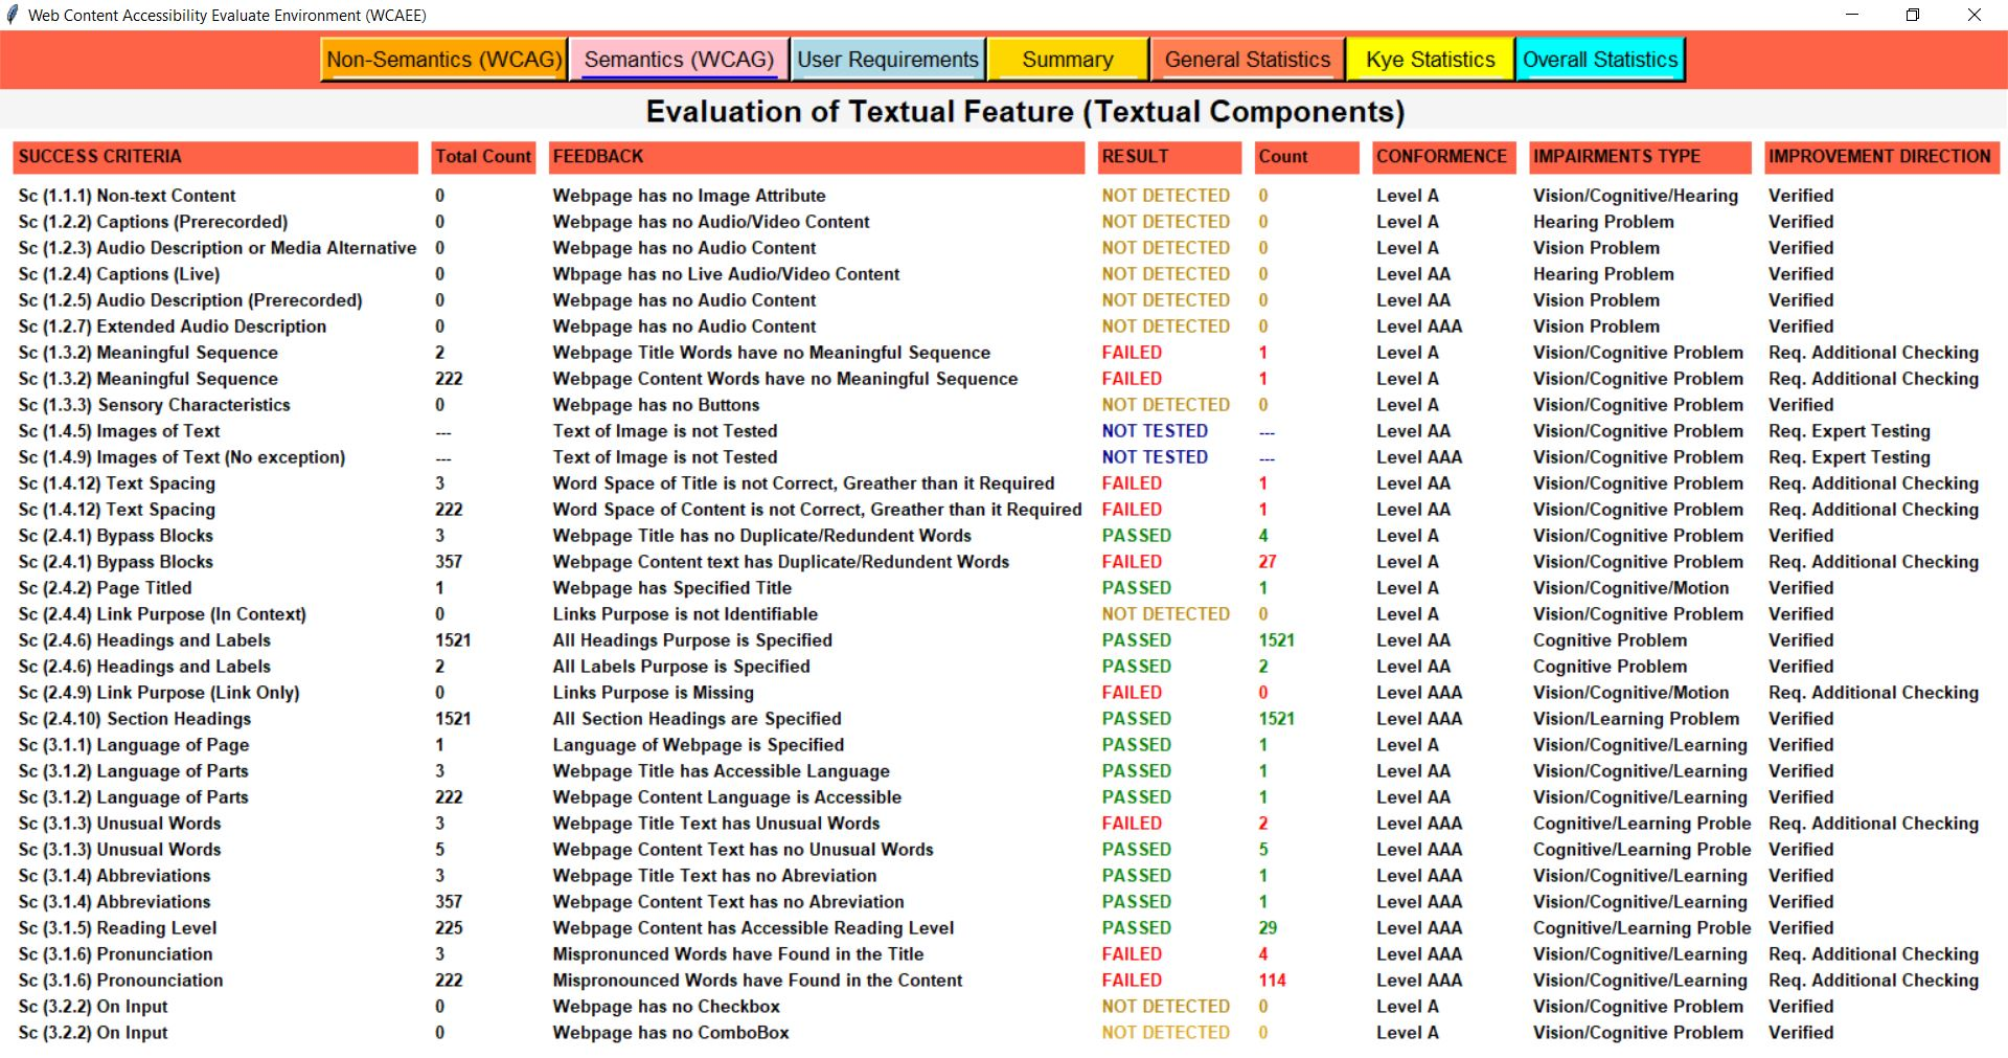Select 'Webpage Title Text has no Abbreviation'

(715, 875)
